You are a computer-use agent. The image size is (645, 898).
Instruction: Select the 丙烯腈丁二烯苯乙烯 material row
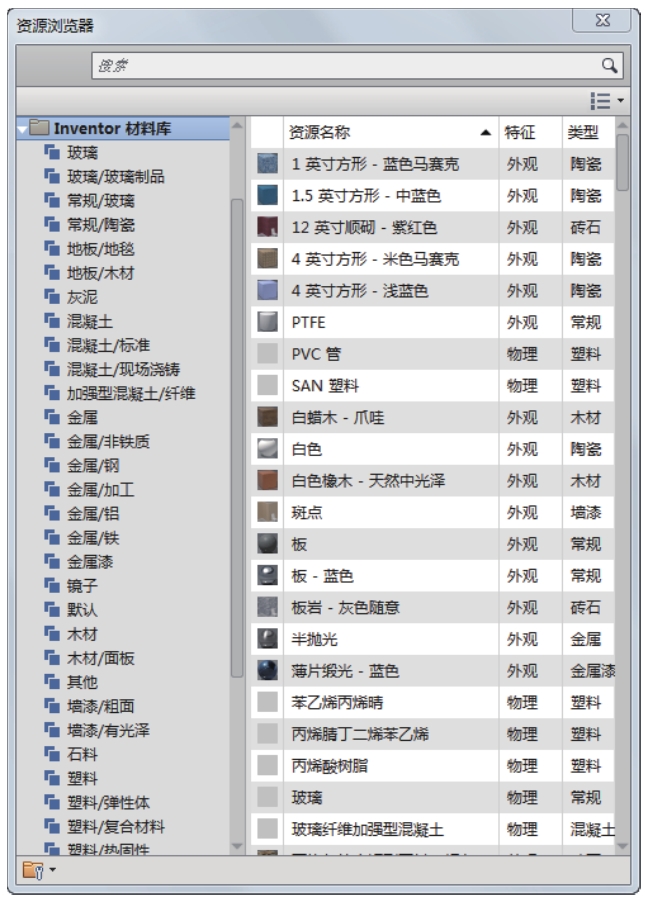pyautogui.click(x=432, y=734)
